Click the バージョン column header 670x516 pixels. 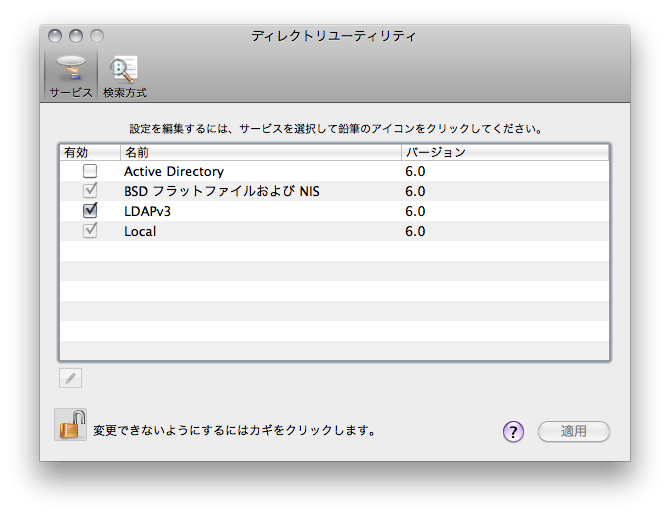coord(505,152)
